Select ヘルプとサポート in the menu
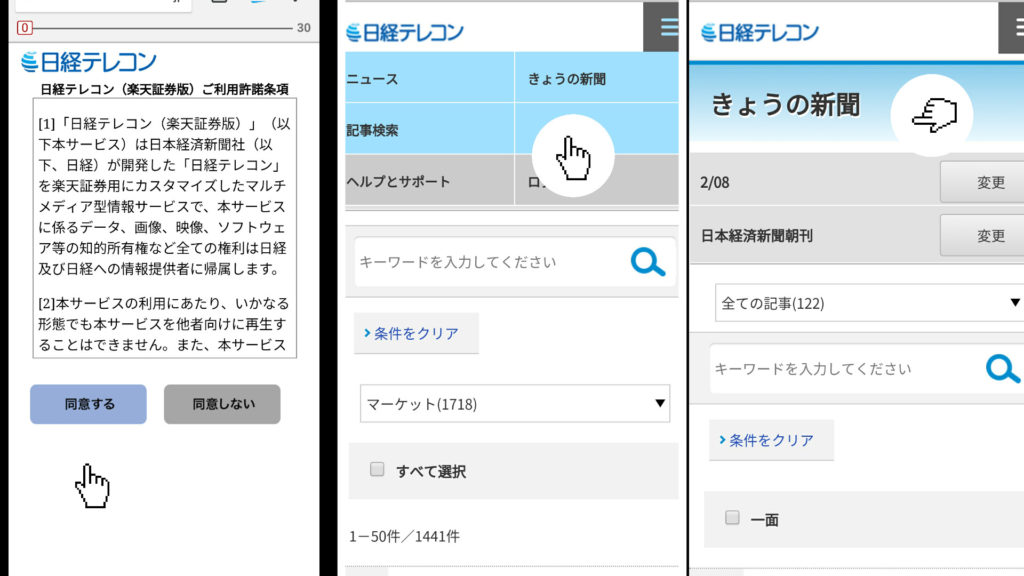The image size is (1024, 576). click(x=430, y=181)
